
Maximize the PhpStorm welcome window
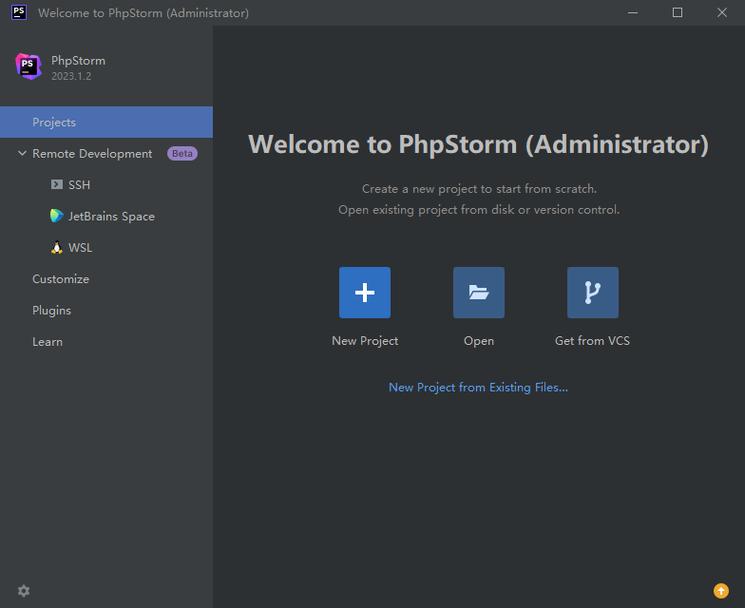click(677, 12)
